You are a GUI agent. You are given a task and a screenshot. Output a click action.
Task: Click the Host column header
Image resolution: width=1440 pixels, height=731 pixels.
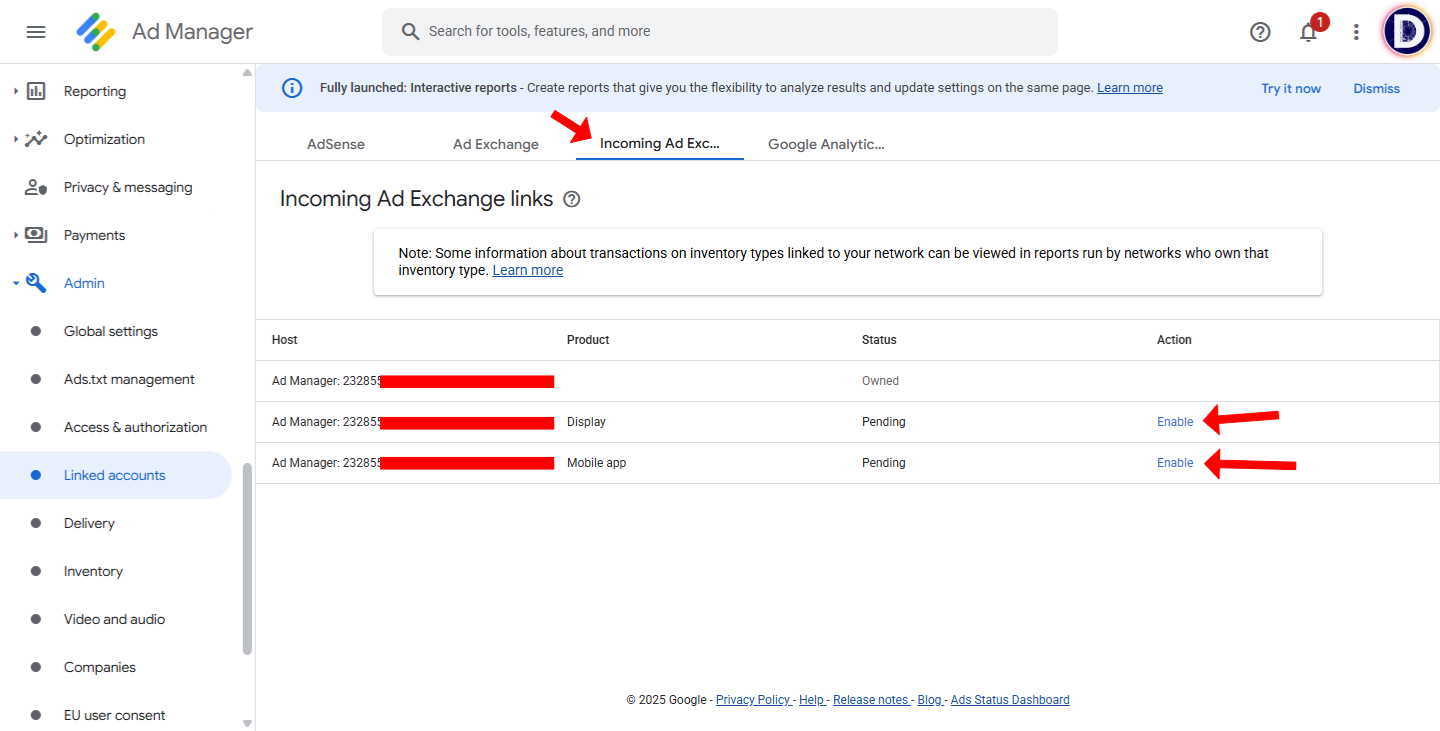tap(285, 340)
